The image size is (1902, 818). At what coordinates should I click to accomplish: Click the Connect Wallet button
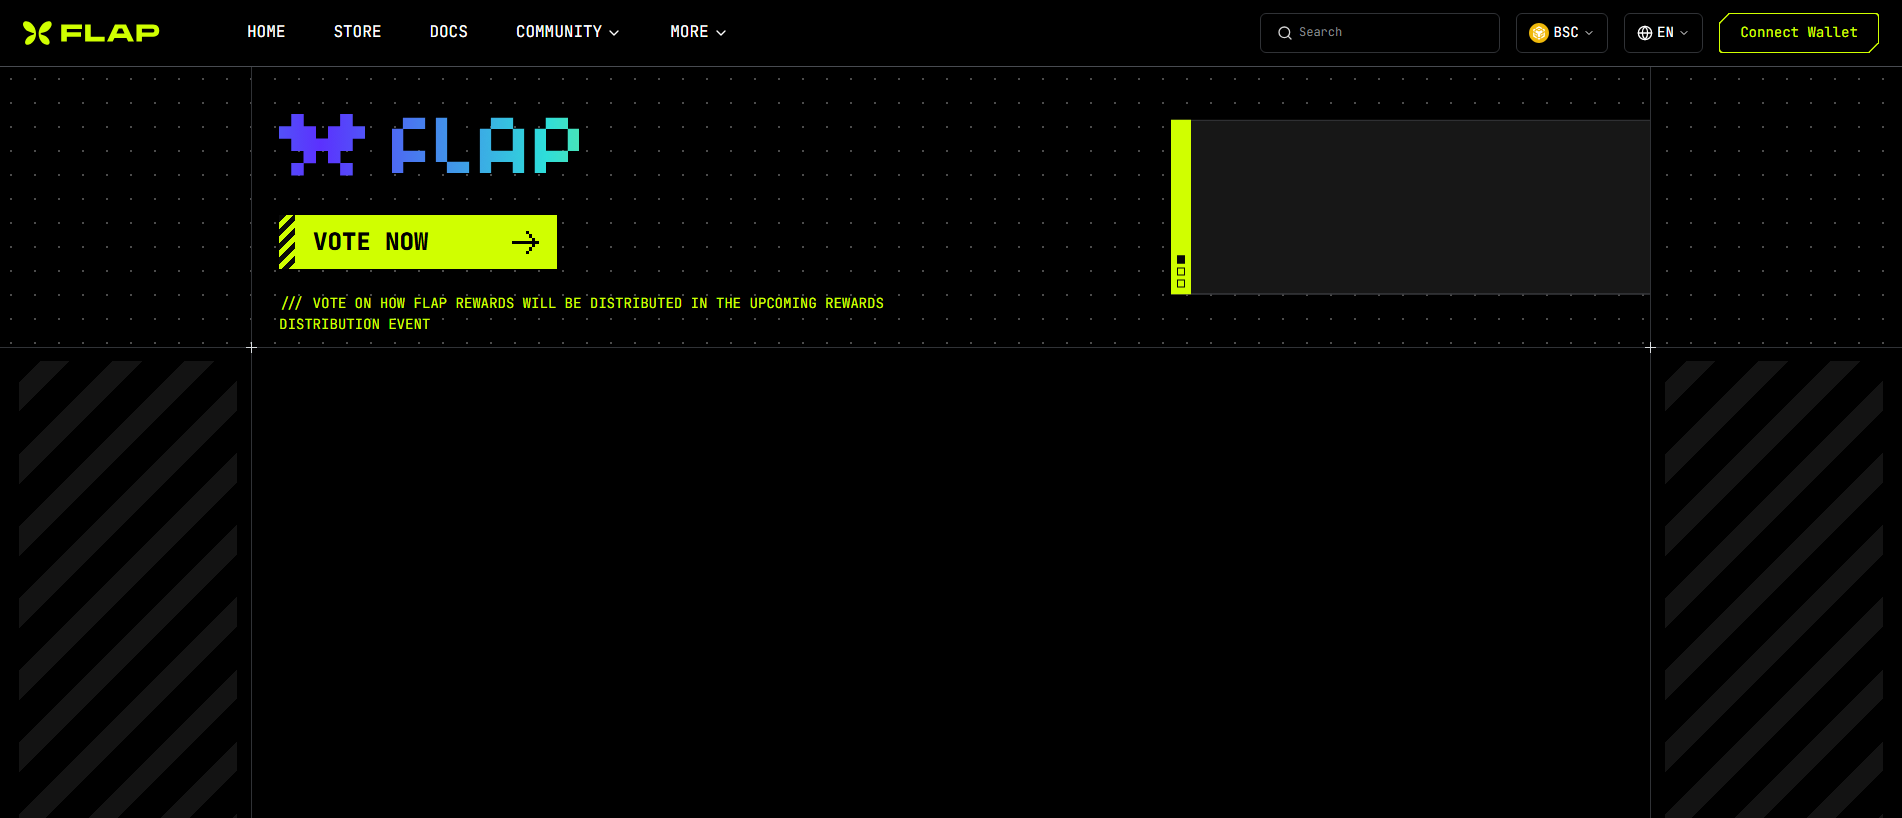pos(1799,33)
